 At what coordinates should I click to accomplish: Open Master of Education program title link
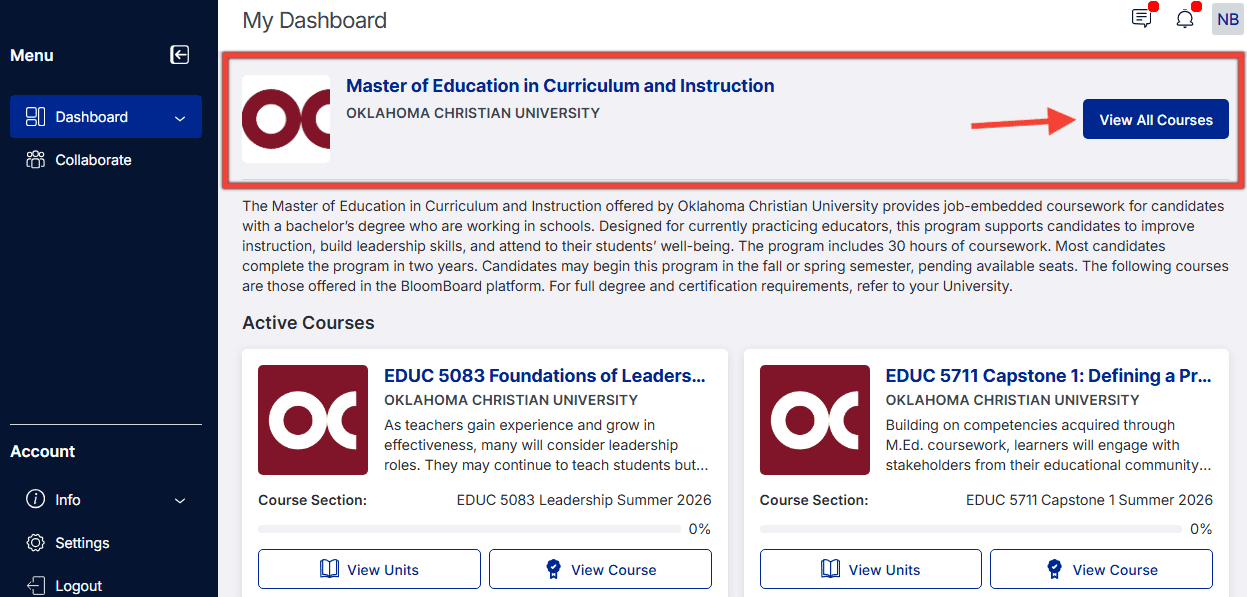(x=560, y=86)
